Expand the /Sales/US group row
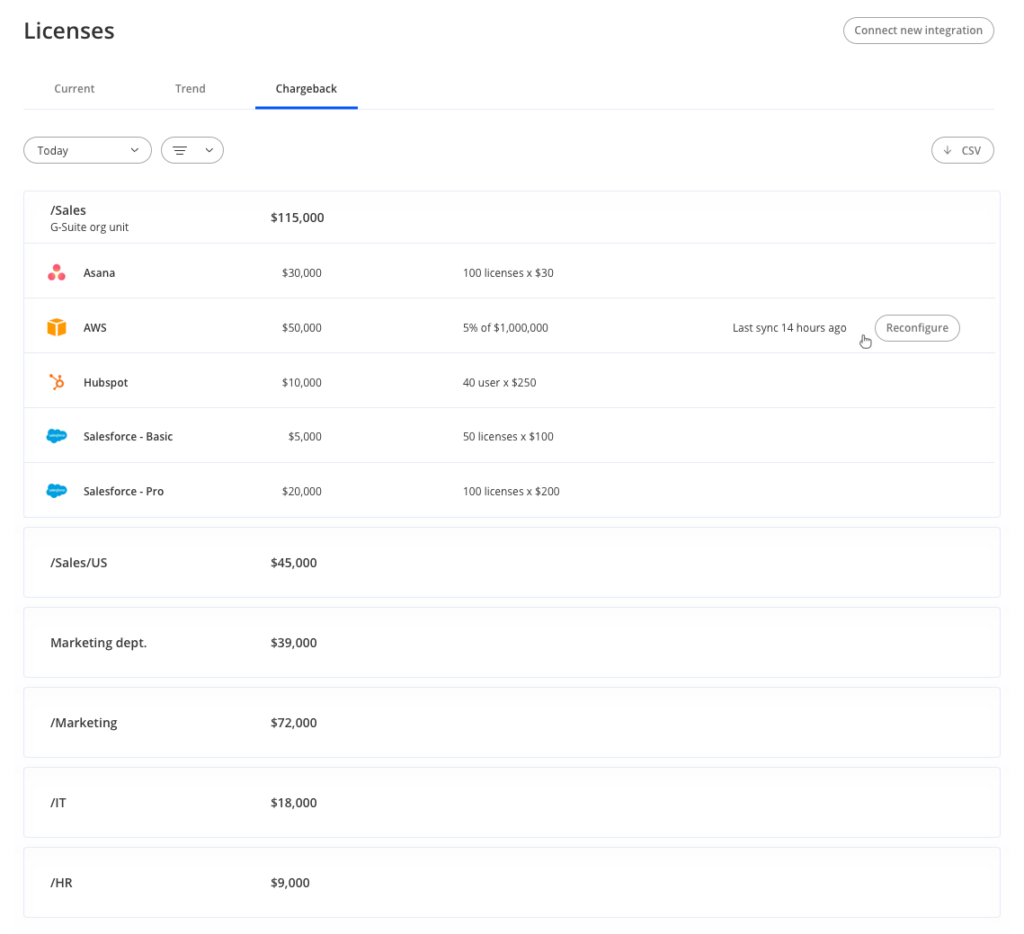The width and height of the screenshot is (1024, 934). click(x=511, y=562)
